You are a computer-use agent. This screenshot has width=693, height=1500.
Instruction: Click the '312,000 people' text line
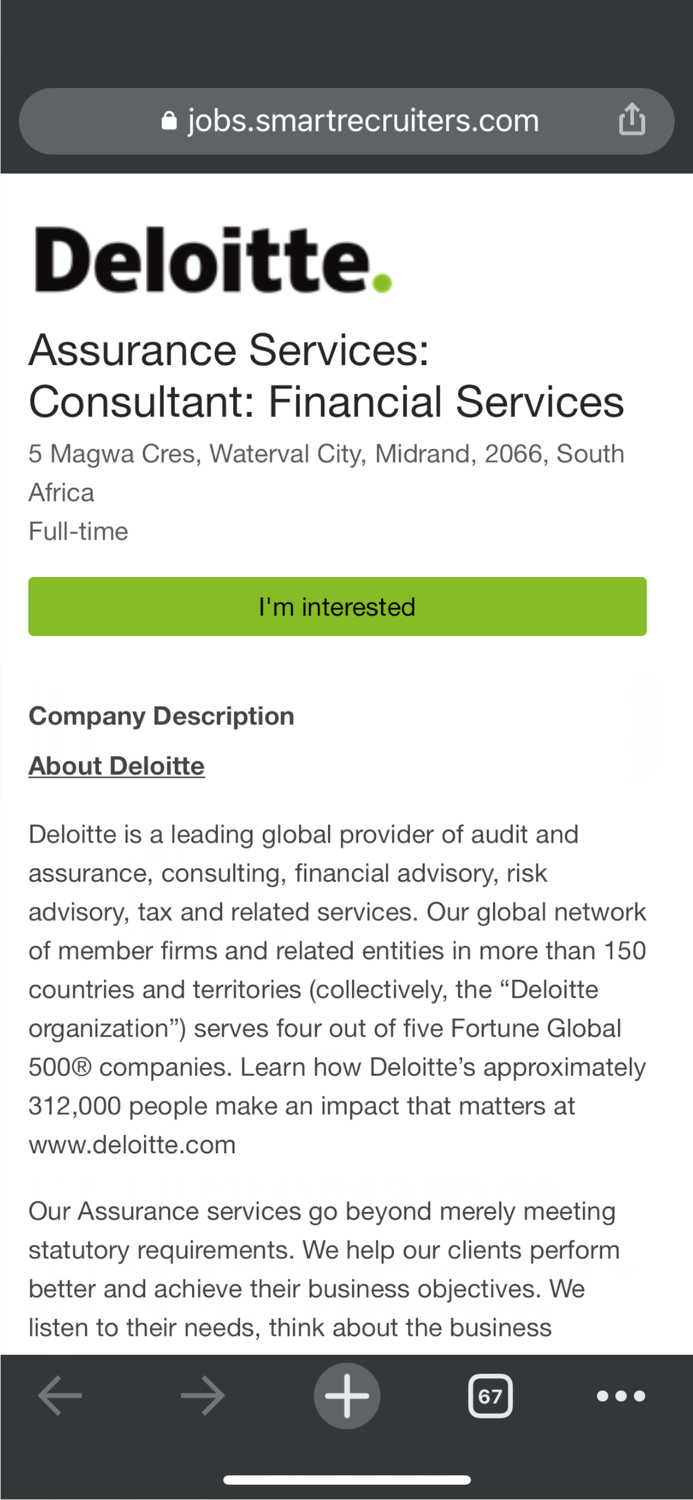click(301, 1106)
